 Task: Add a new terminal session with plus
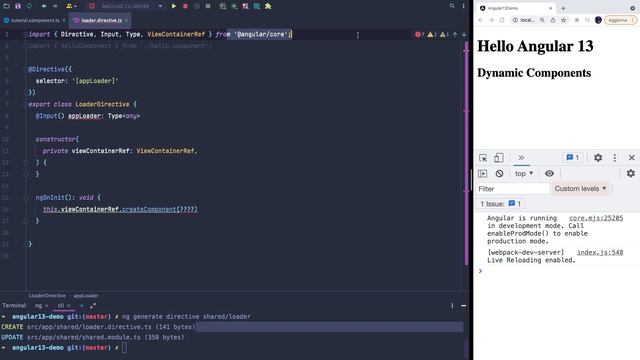[82, 305]
